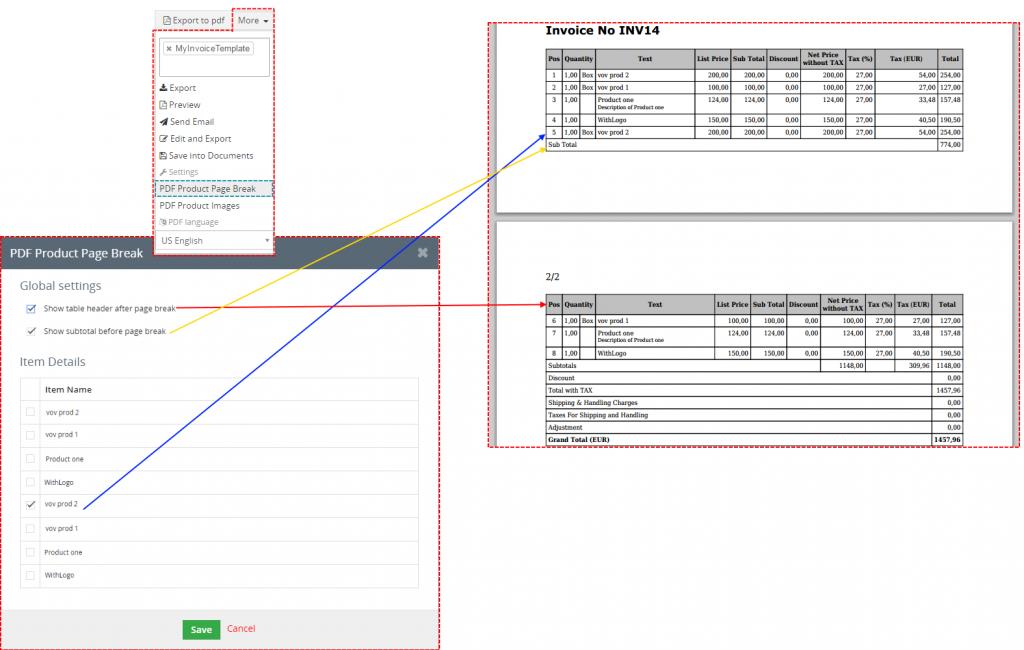
Task: Expand the US English language dropdown
Action: (x=214, y=241)
